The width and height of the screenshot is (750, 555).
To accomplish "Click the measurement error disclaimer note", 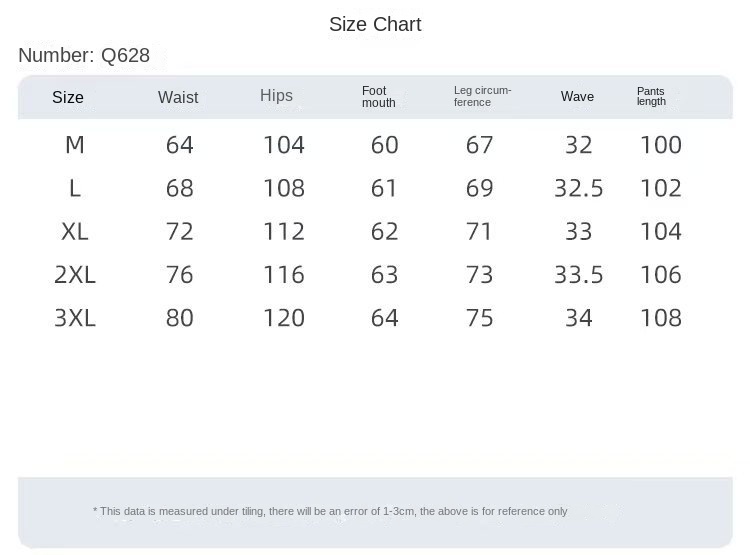I will click(x=330, y=511).
